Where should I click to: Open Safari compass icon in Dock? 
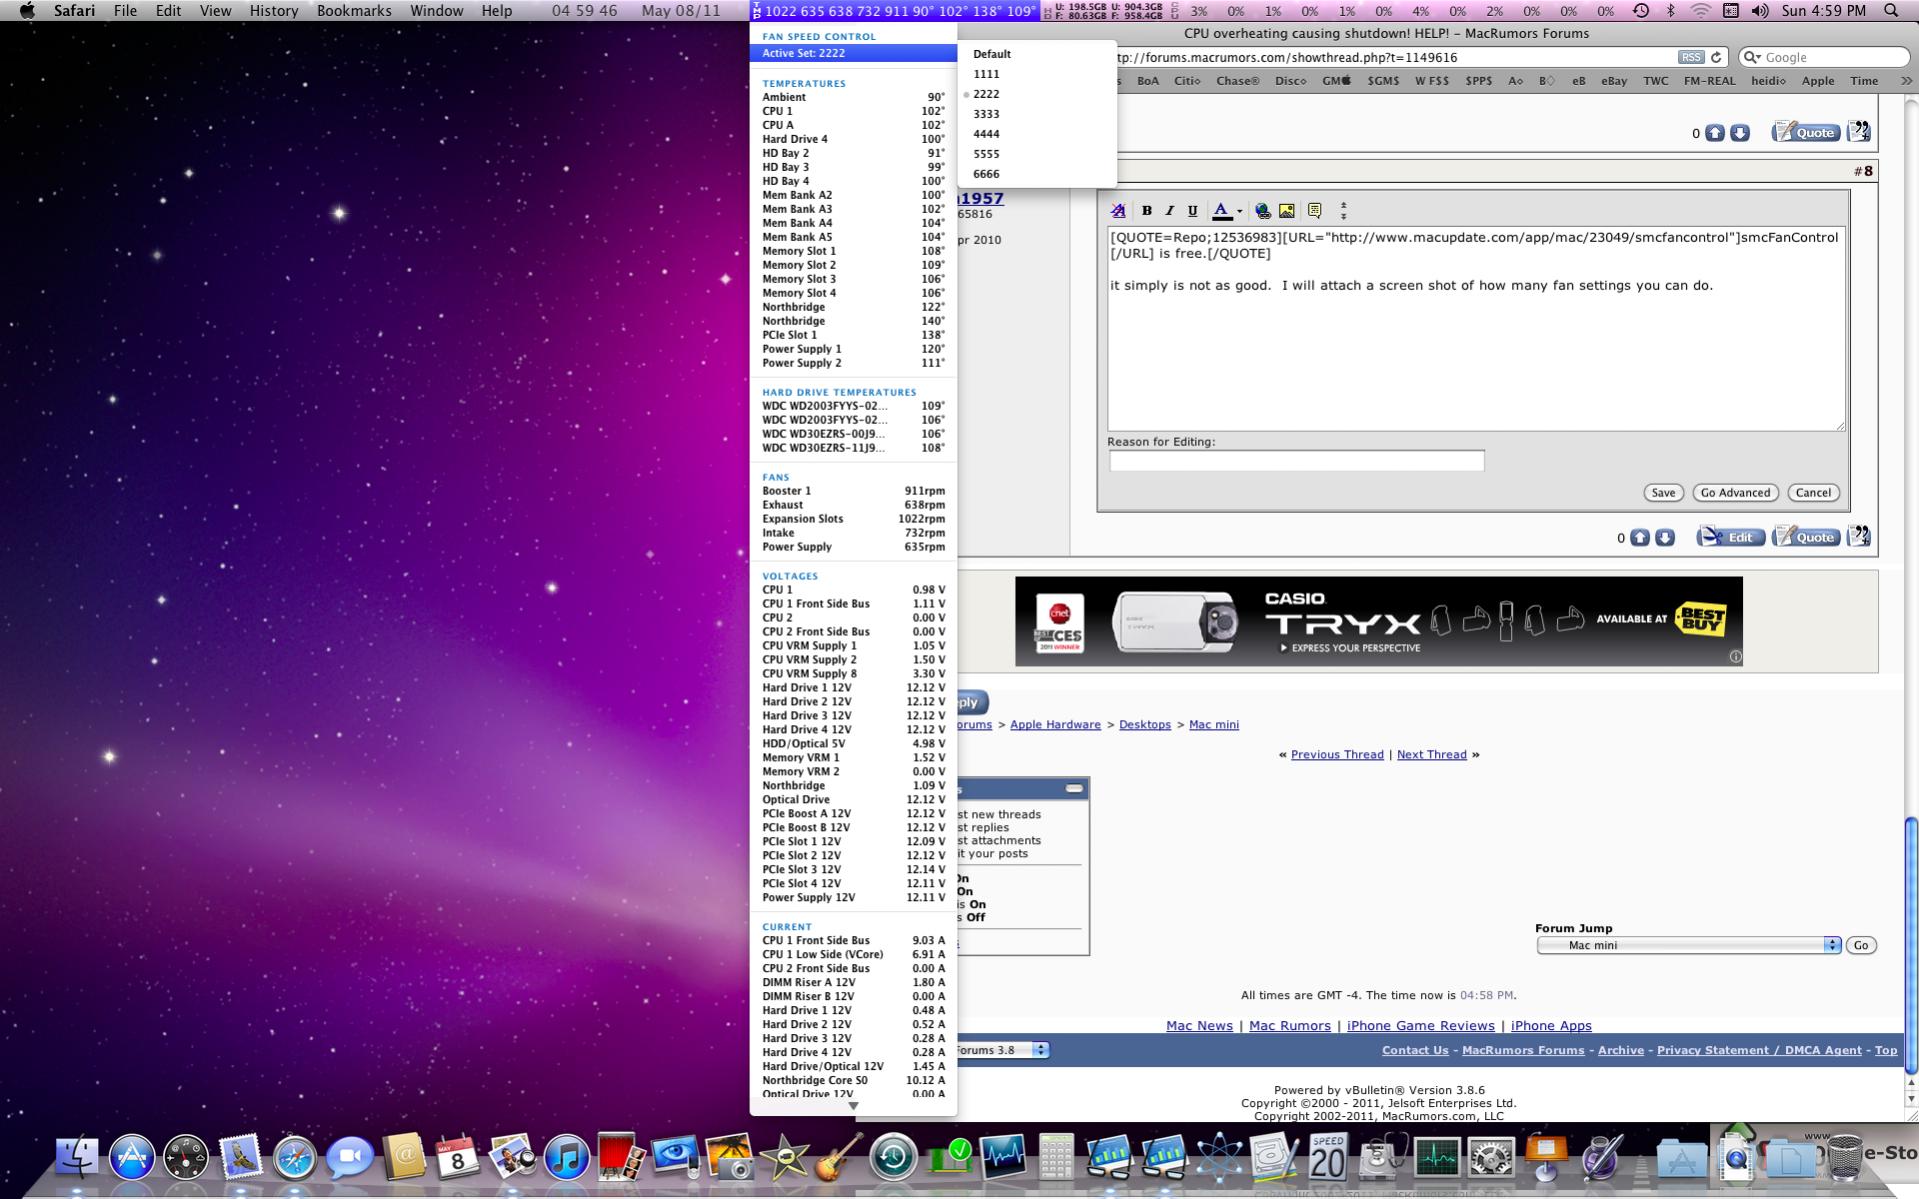(295, 1157)
